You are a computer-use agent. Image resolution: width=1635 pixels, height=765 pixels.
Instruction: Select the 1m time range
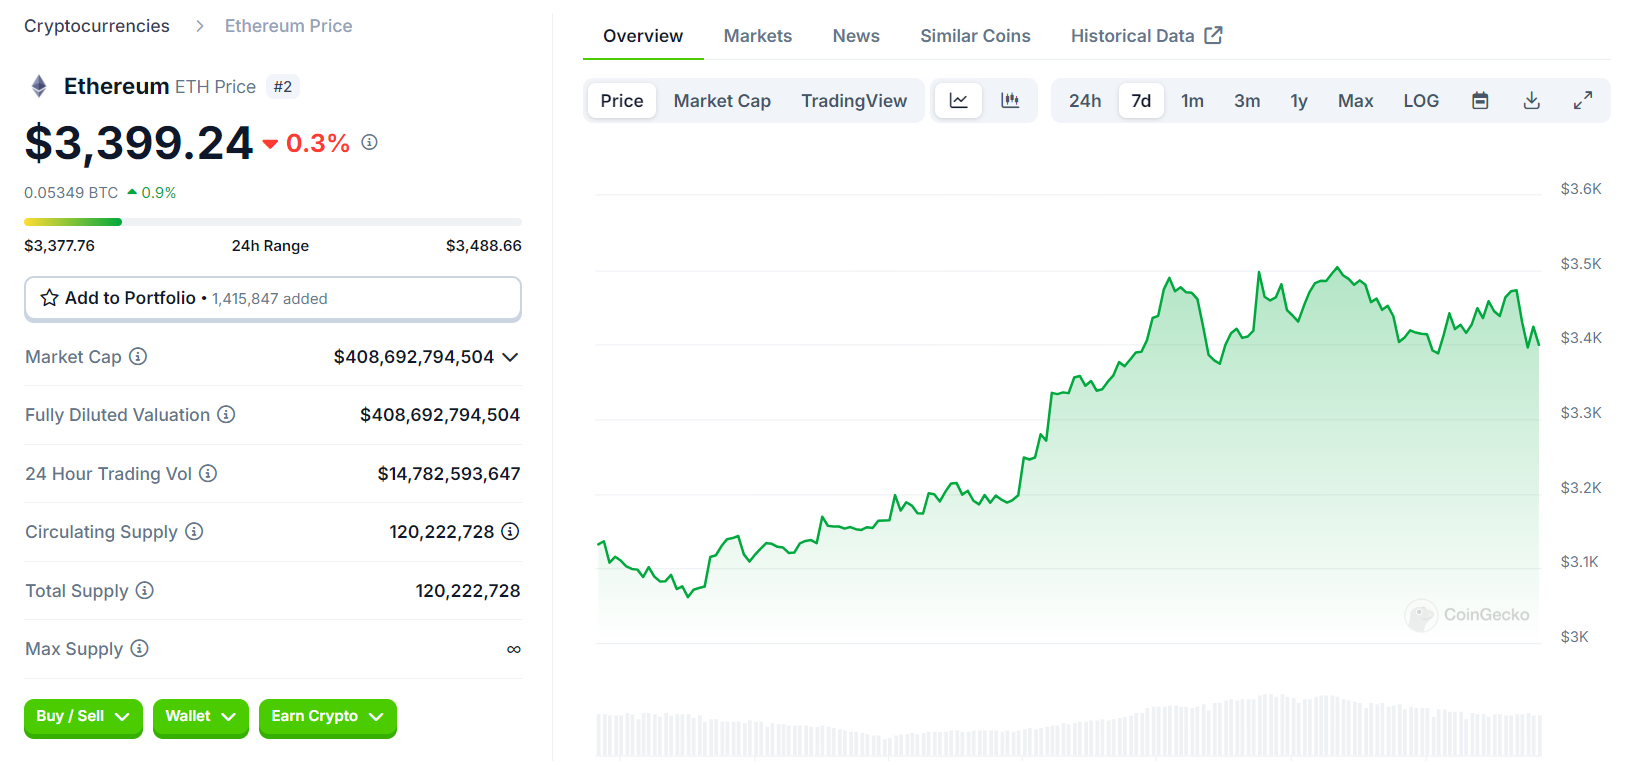[1192, 100]
